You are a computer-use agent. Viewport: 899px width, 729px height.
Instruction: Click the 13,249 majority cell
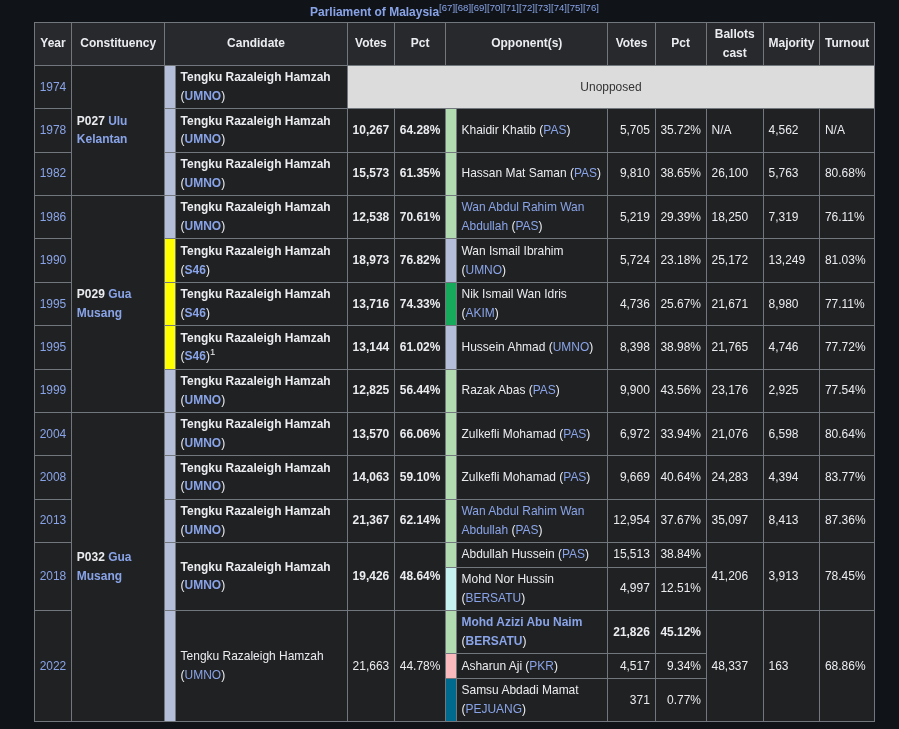point(791,260)
